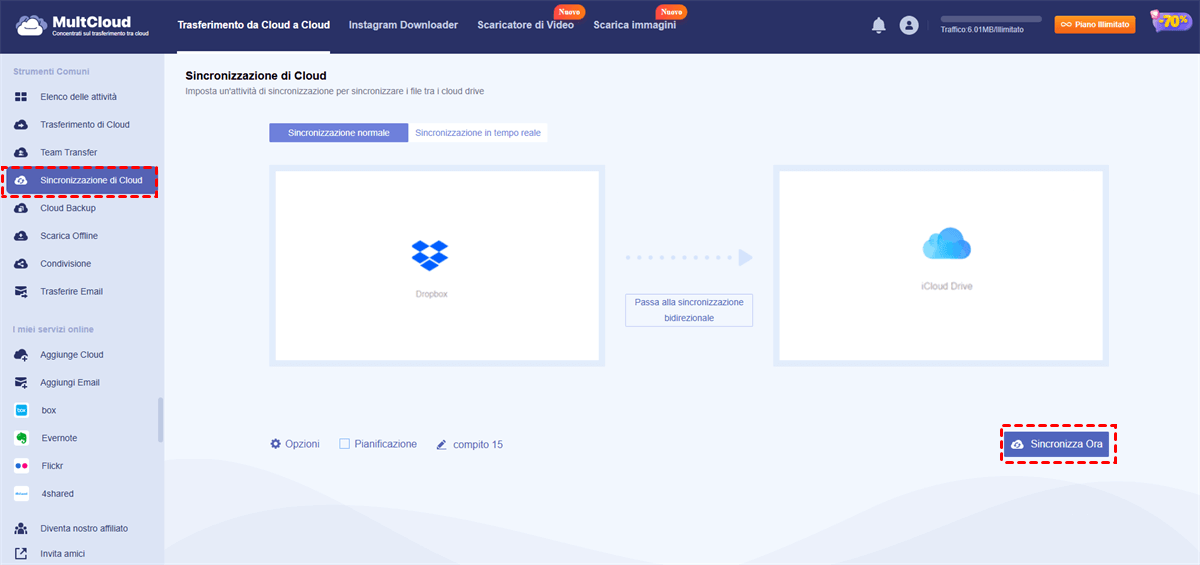This screenshot has height=565, width=1200.
Task: Click the Aggiungi Email icon
Action: click(x=21, y=383)
